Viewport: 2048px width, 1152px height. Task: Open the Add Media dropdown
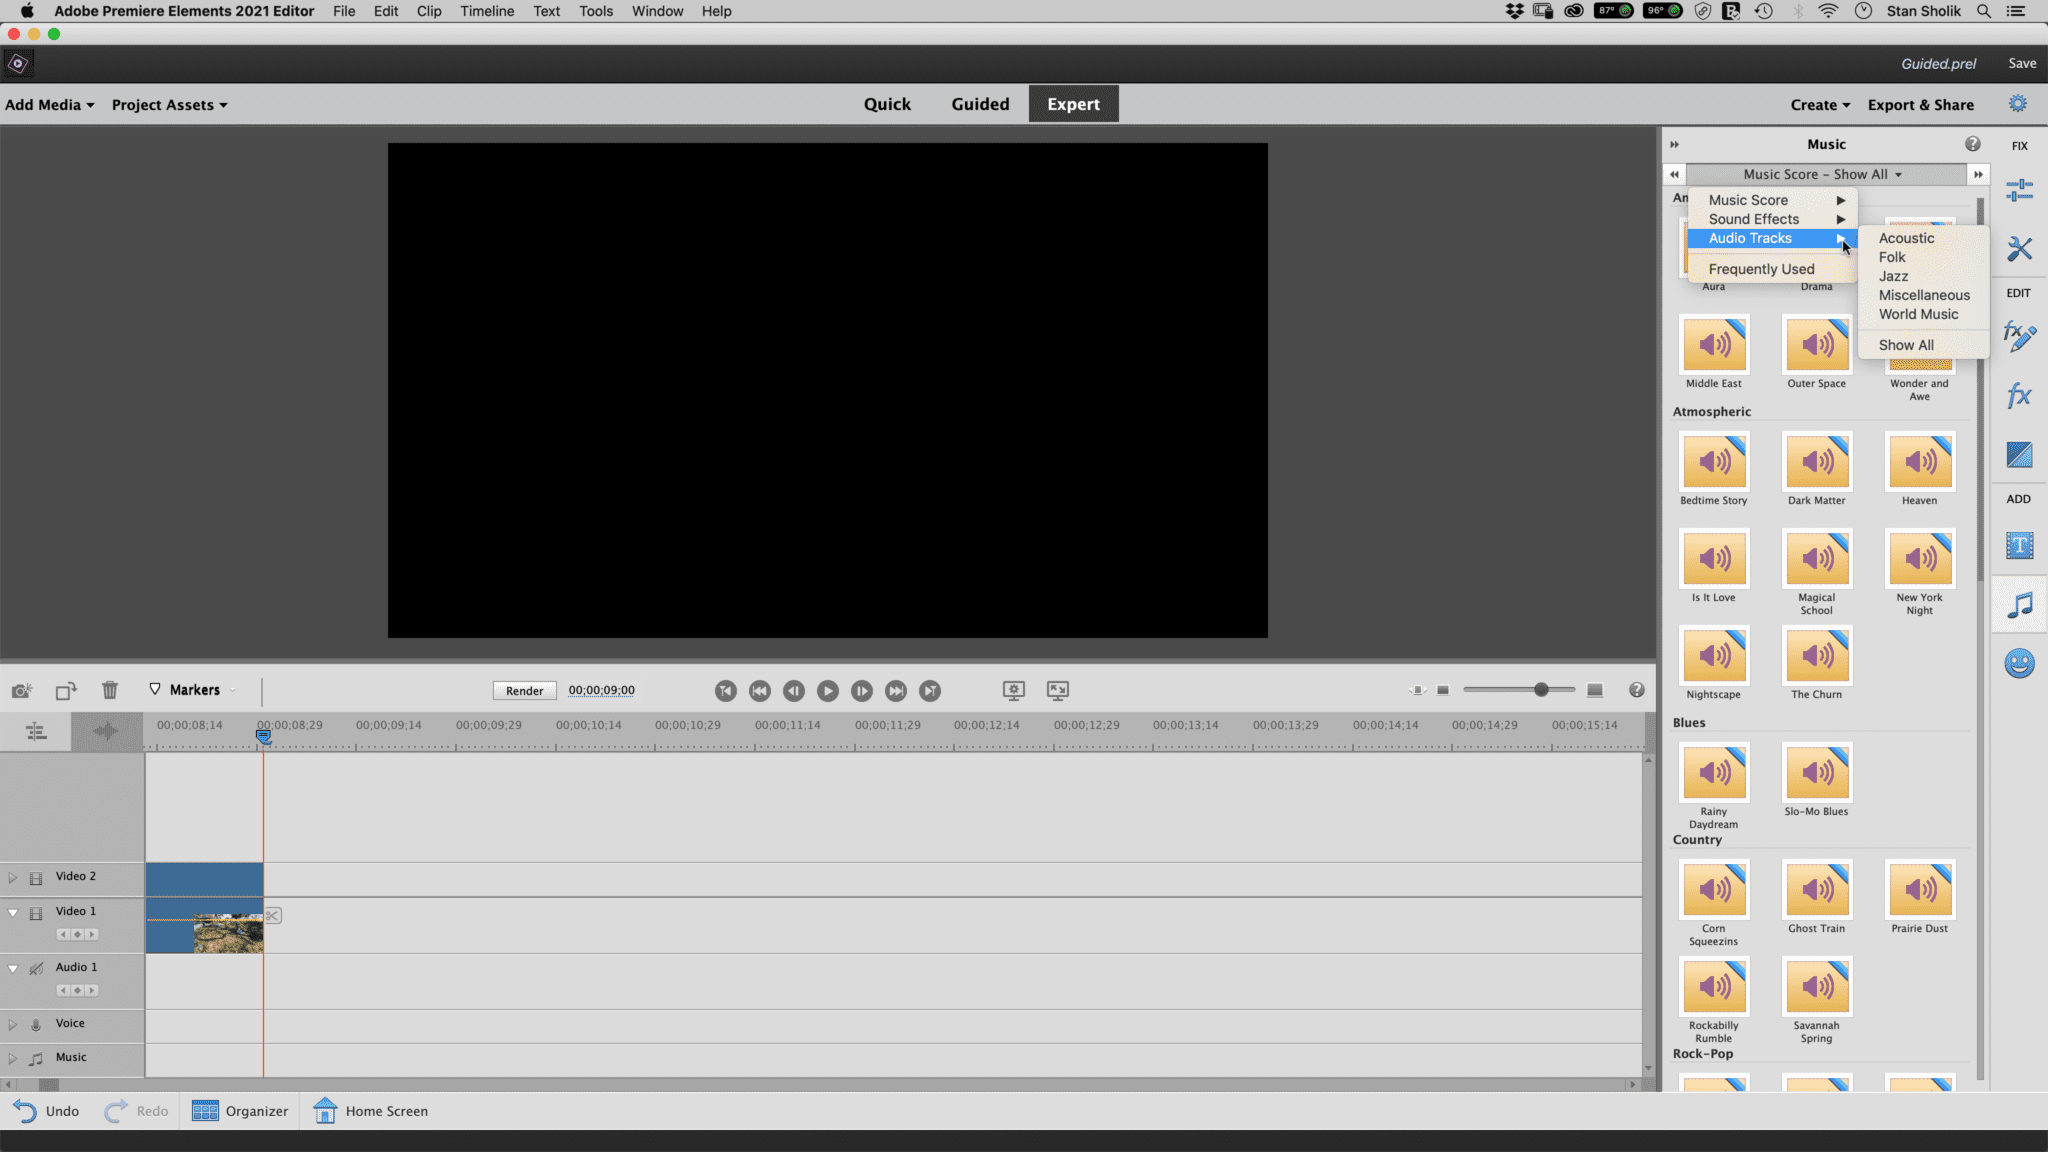point(49,105)
